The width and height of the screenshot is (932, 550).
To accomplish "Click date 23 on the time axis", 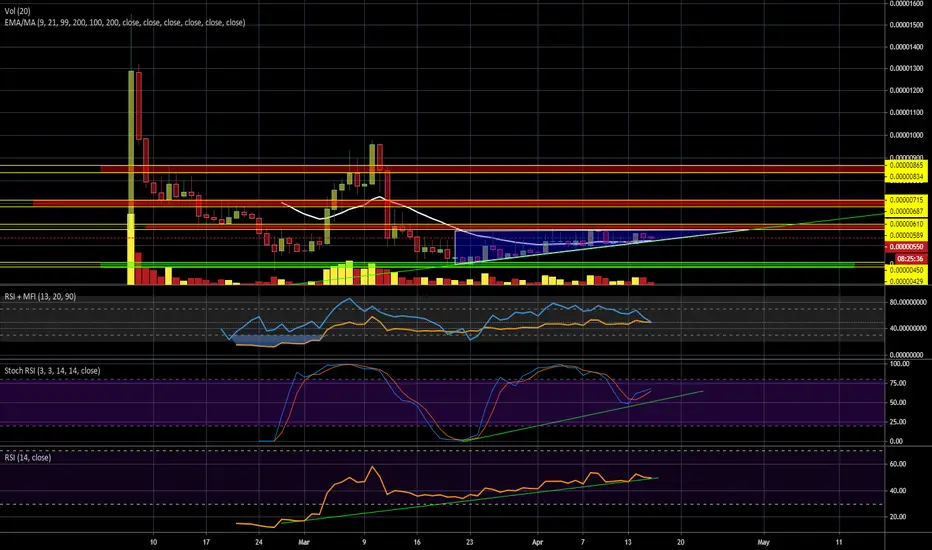I will point(470,542).
